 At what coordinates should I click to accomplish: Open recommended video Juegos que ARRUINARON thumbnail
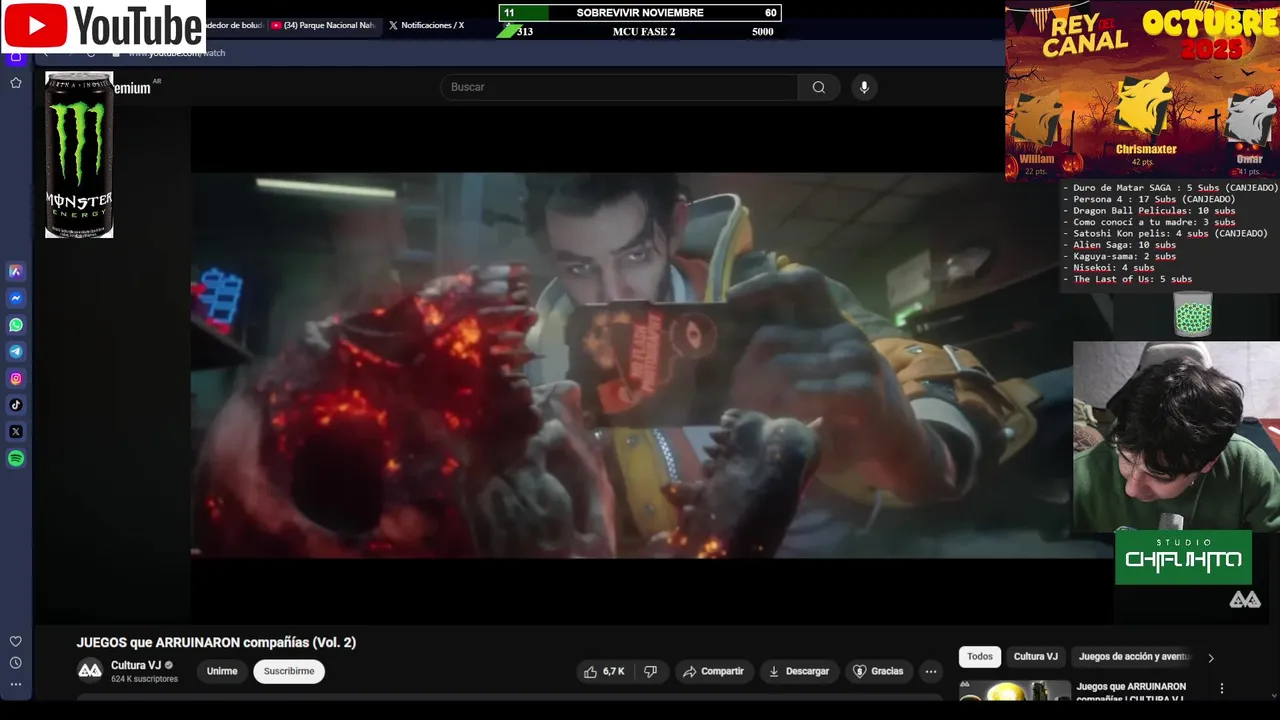pyautogui.click(x=1014, y=690)
